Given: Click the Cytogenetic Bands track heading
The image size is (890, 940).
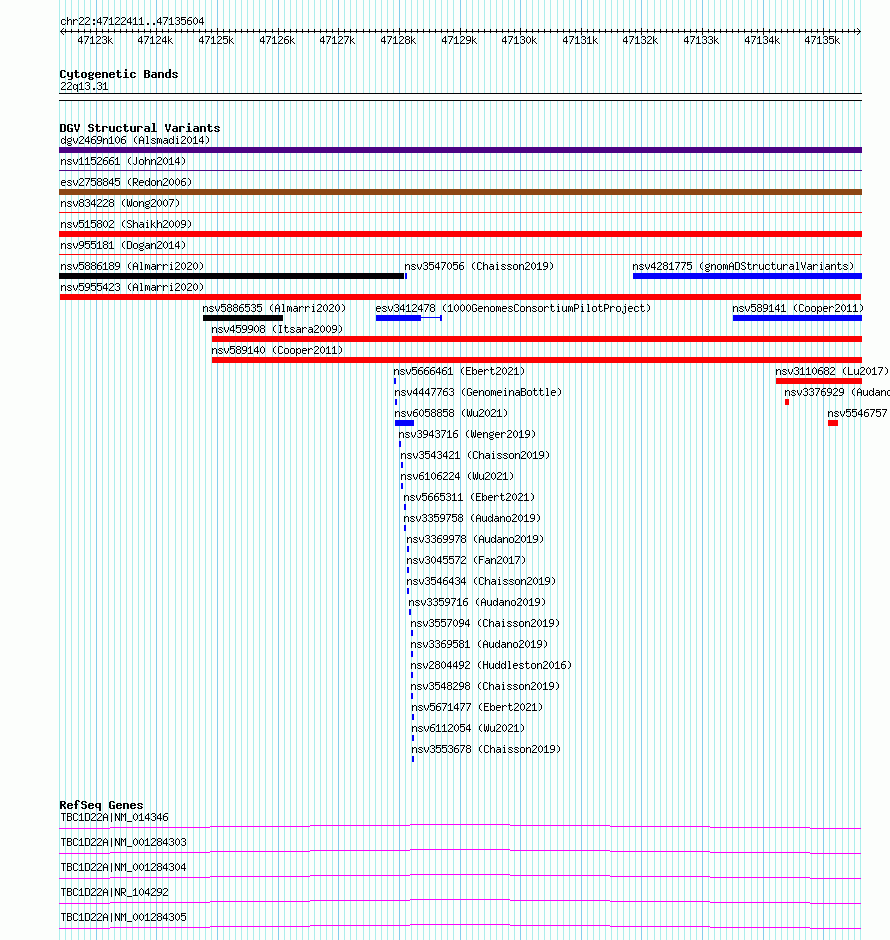Looking at the screenshot, I should click(x=119, y=74).
